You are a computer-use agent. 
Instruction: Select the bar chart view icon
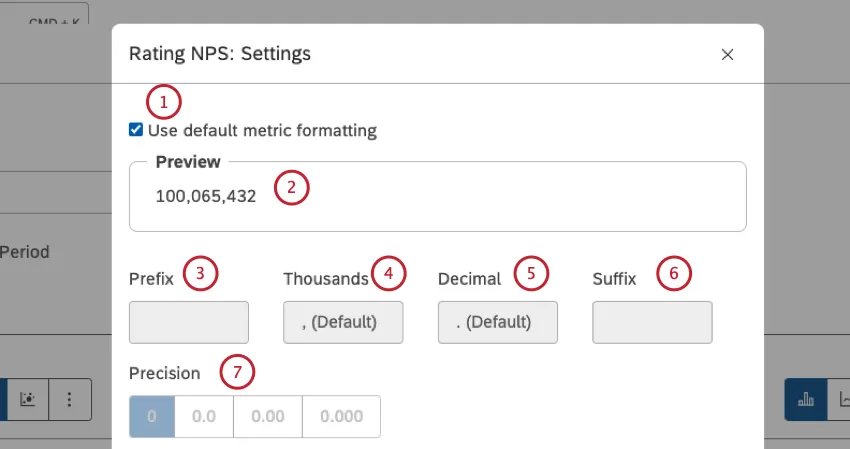pos(805,399)
